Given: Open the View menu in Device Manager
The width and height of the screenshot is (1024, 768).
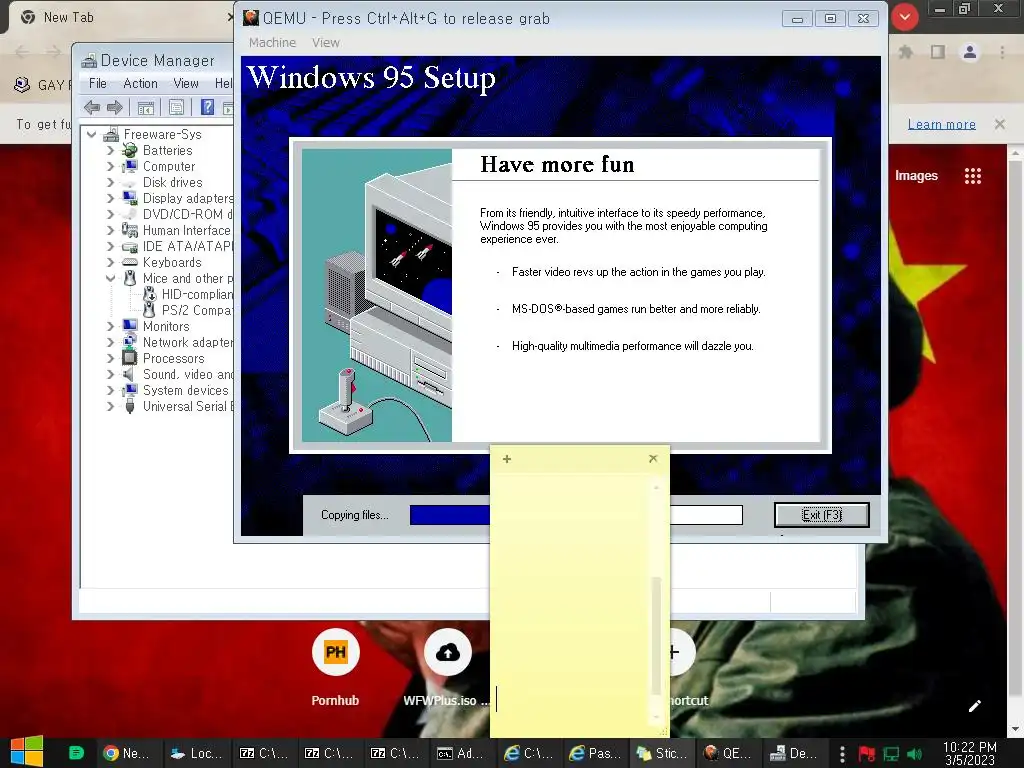Looking at the screenshot, I should [x=185, y=83].
